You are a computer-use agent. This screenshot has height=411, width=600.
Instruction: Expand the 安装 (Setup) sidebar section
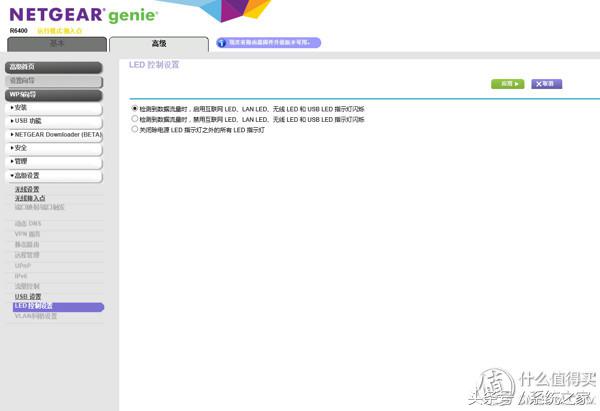point(54,108)
